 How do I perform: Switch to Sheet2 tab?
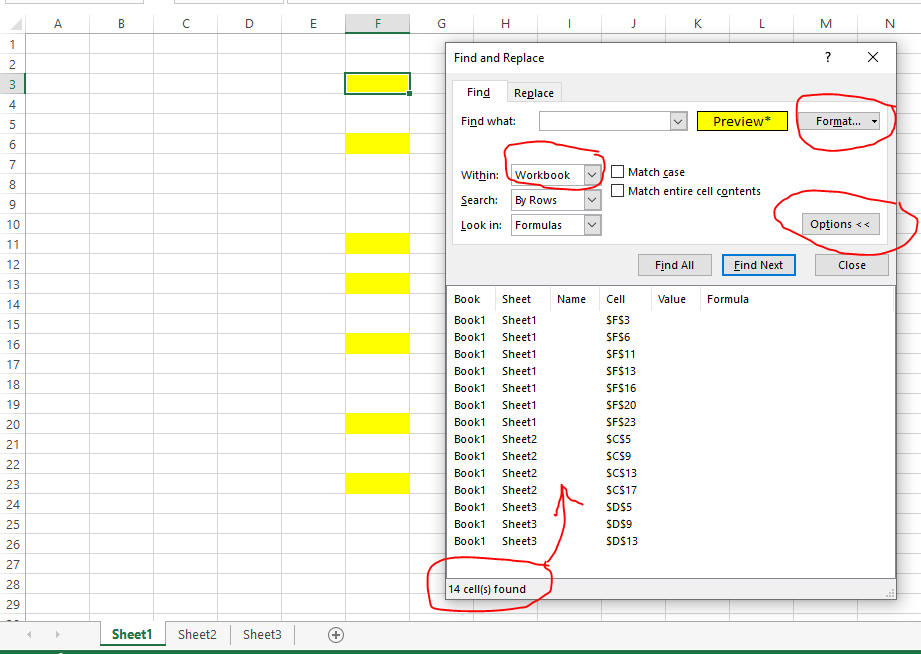click(x=197, y=635)
